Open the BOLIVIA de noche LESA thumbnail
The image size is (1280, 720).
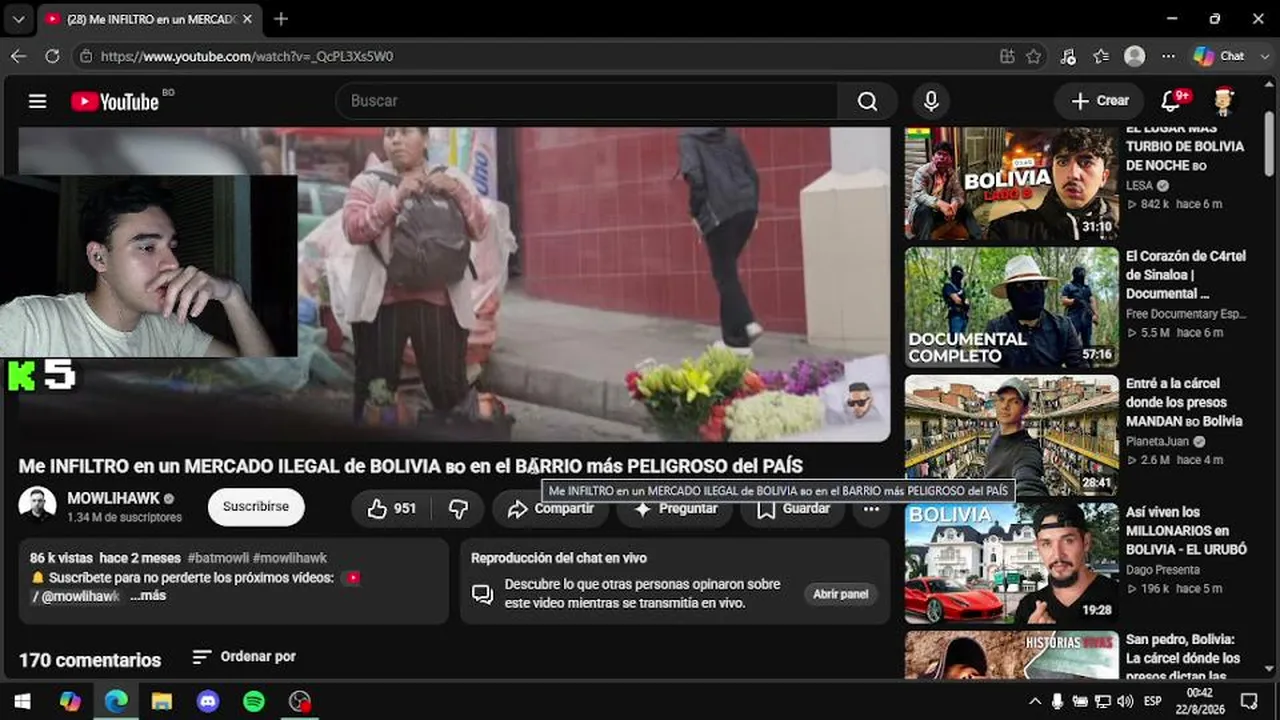pos(1011,184)
